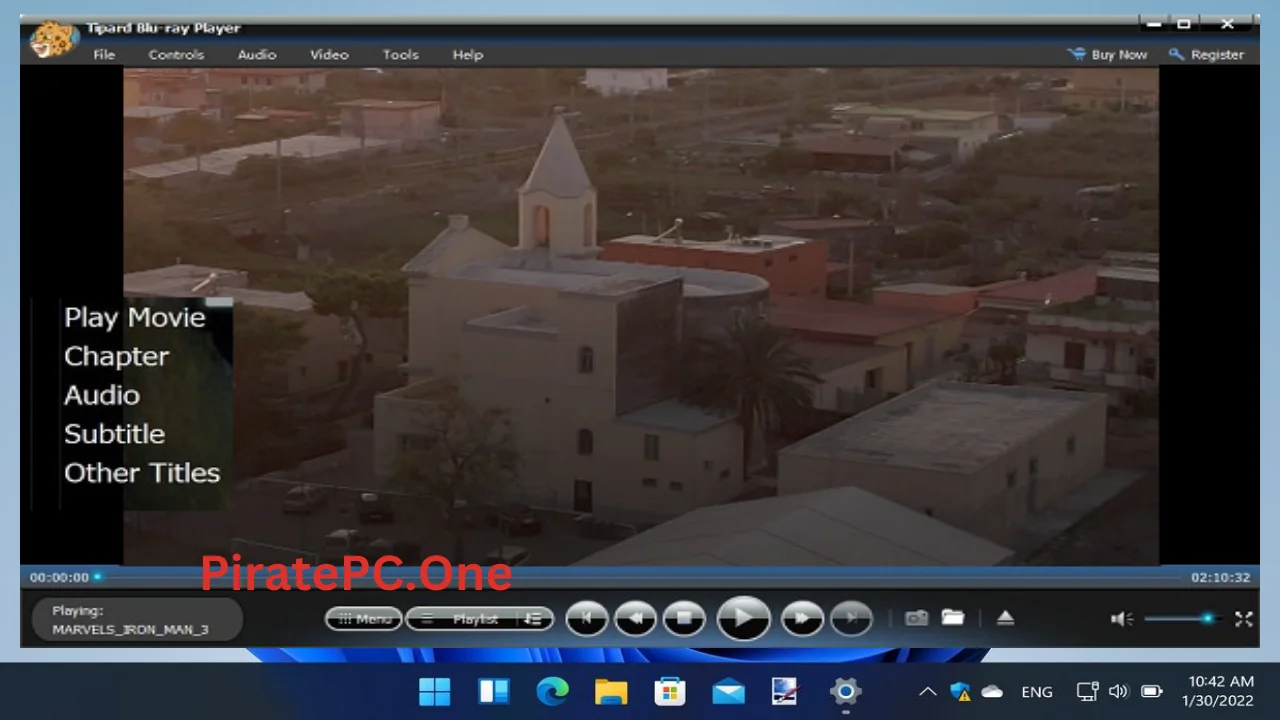
Task: Open the Audio menu
Action: [x=257, y=55]
